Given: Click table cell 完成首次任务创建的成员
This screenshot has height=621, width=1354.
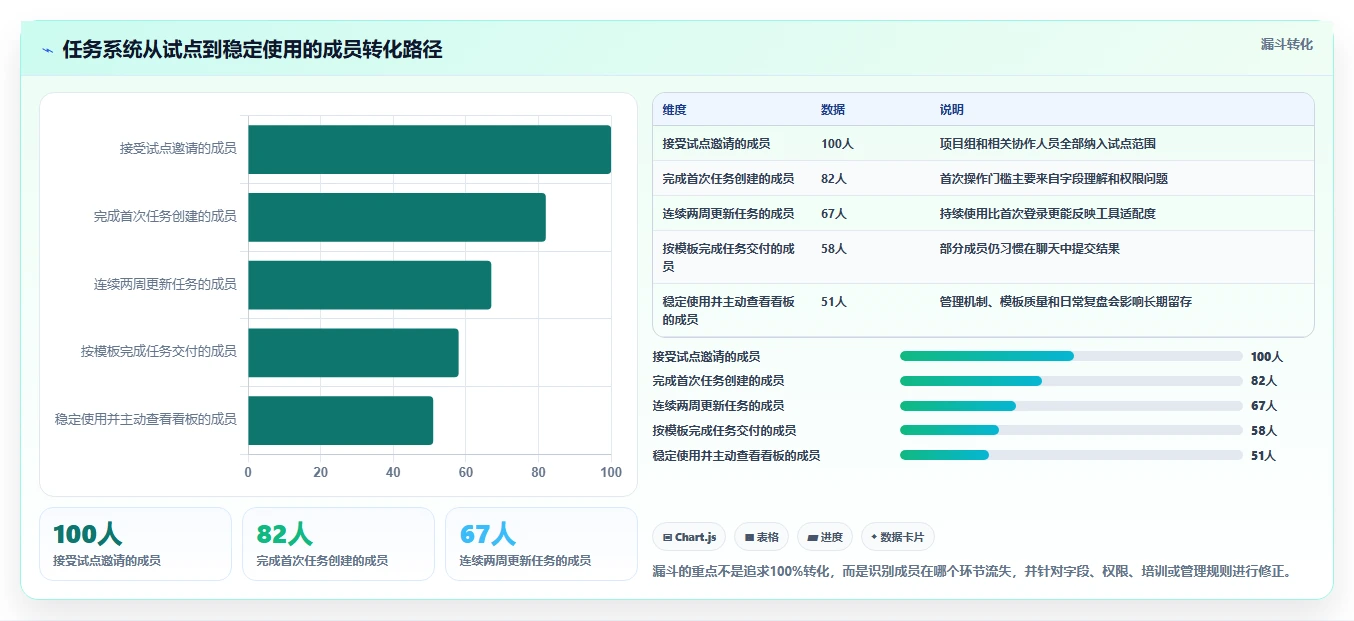Looking at the screenshot, I should pyautogui.click(x=728, y=179).
